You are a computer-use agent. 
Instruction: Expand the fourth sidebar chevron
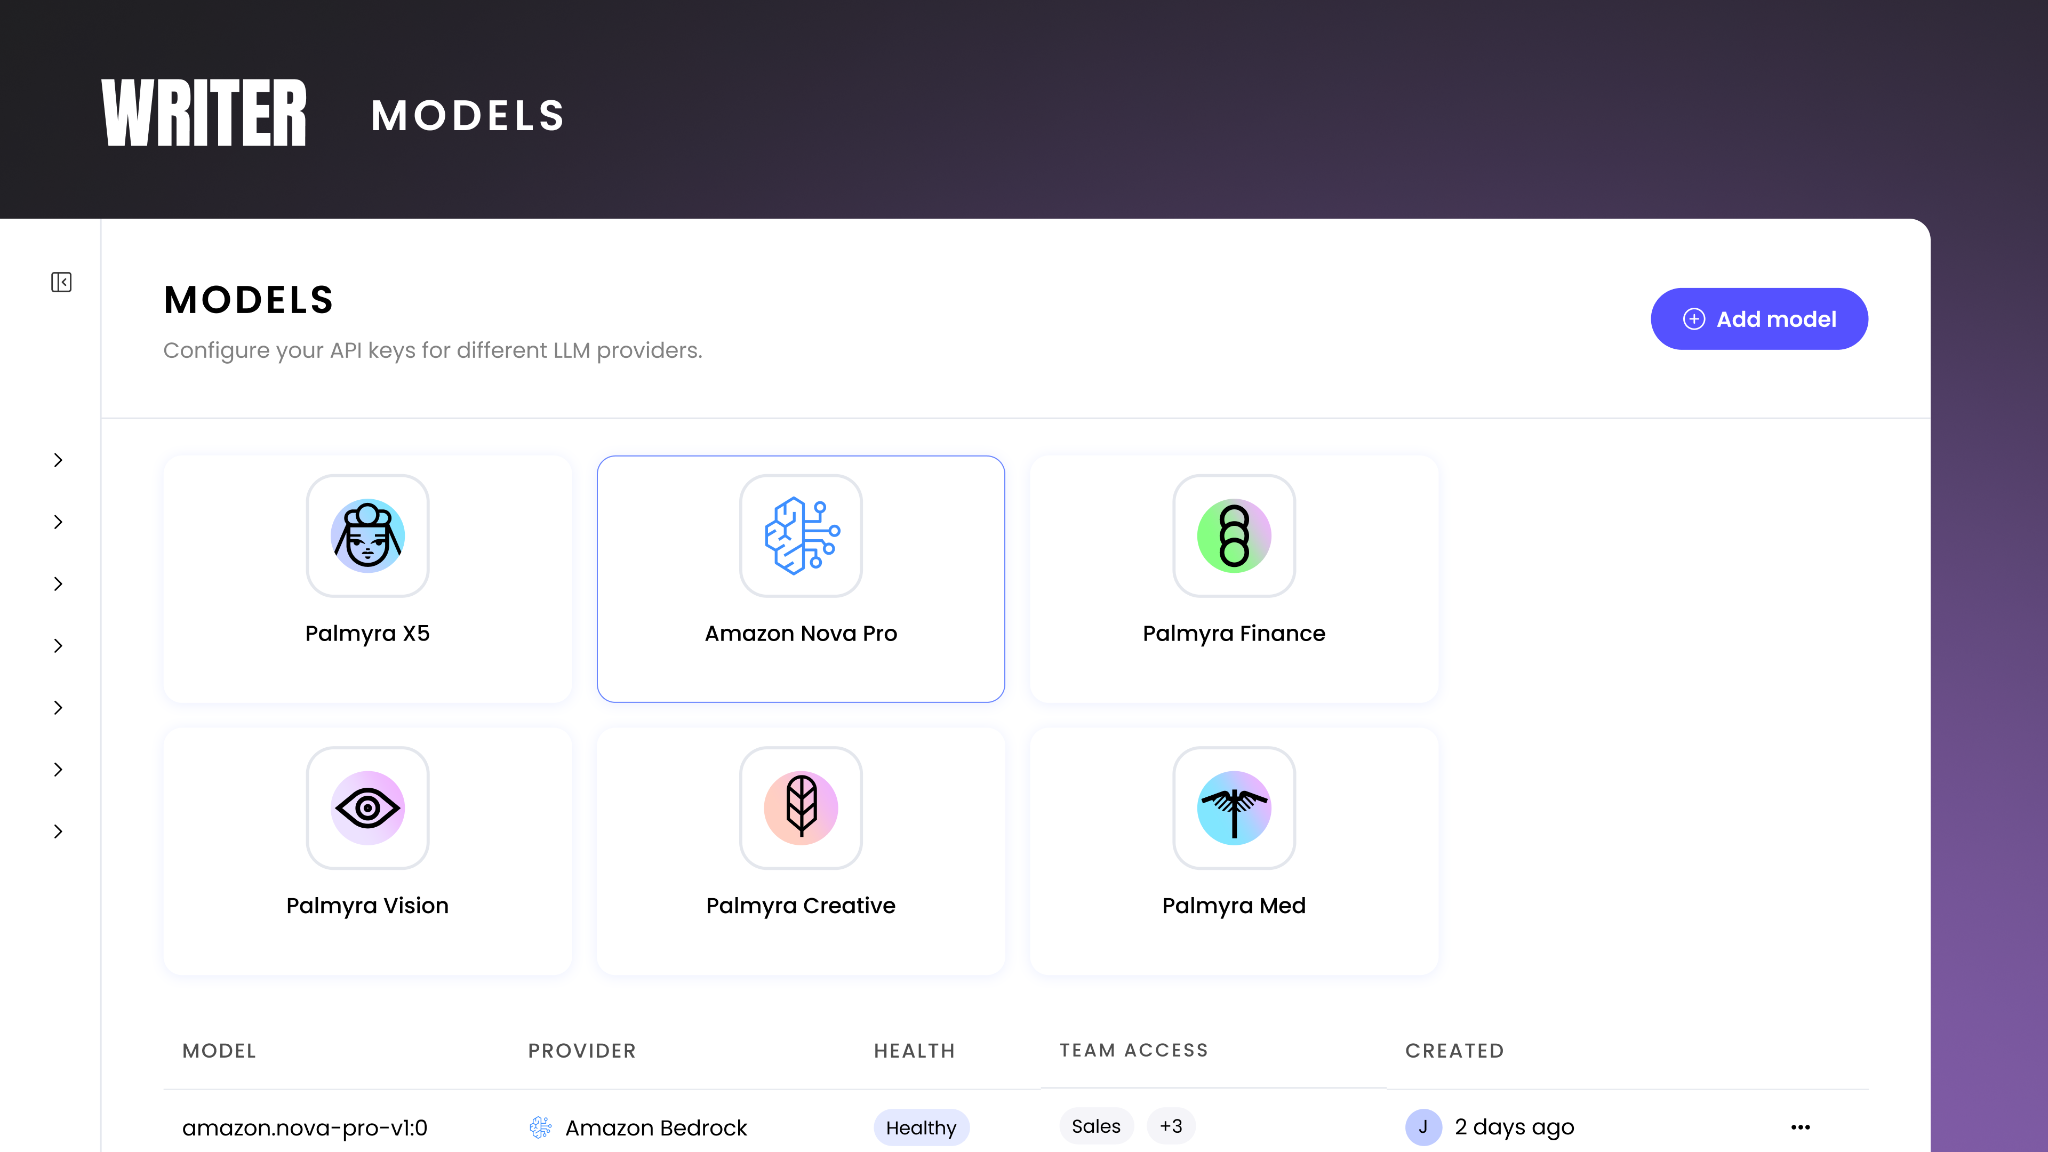[x=58, y=646]
